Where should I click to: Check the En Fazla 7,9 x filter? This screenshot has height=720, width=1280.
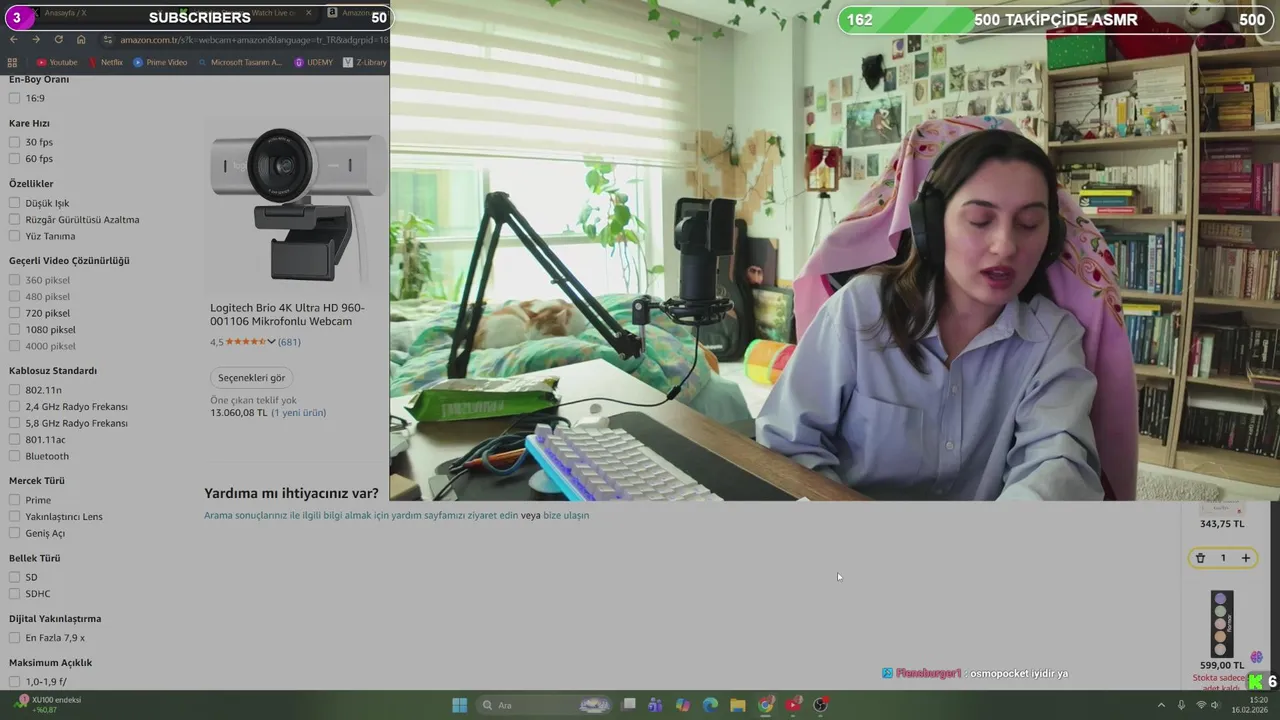(14, 637)
